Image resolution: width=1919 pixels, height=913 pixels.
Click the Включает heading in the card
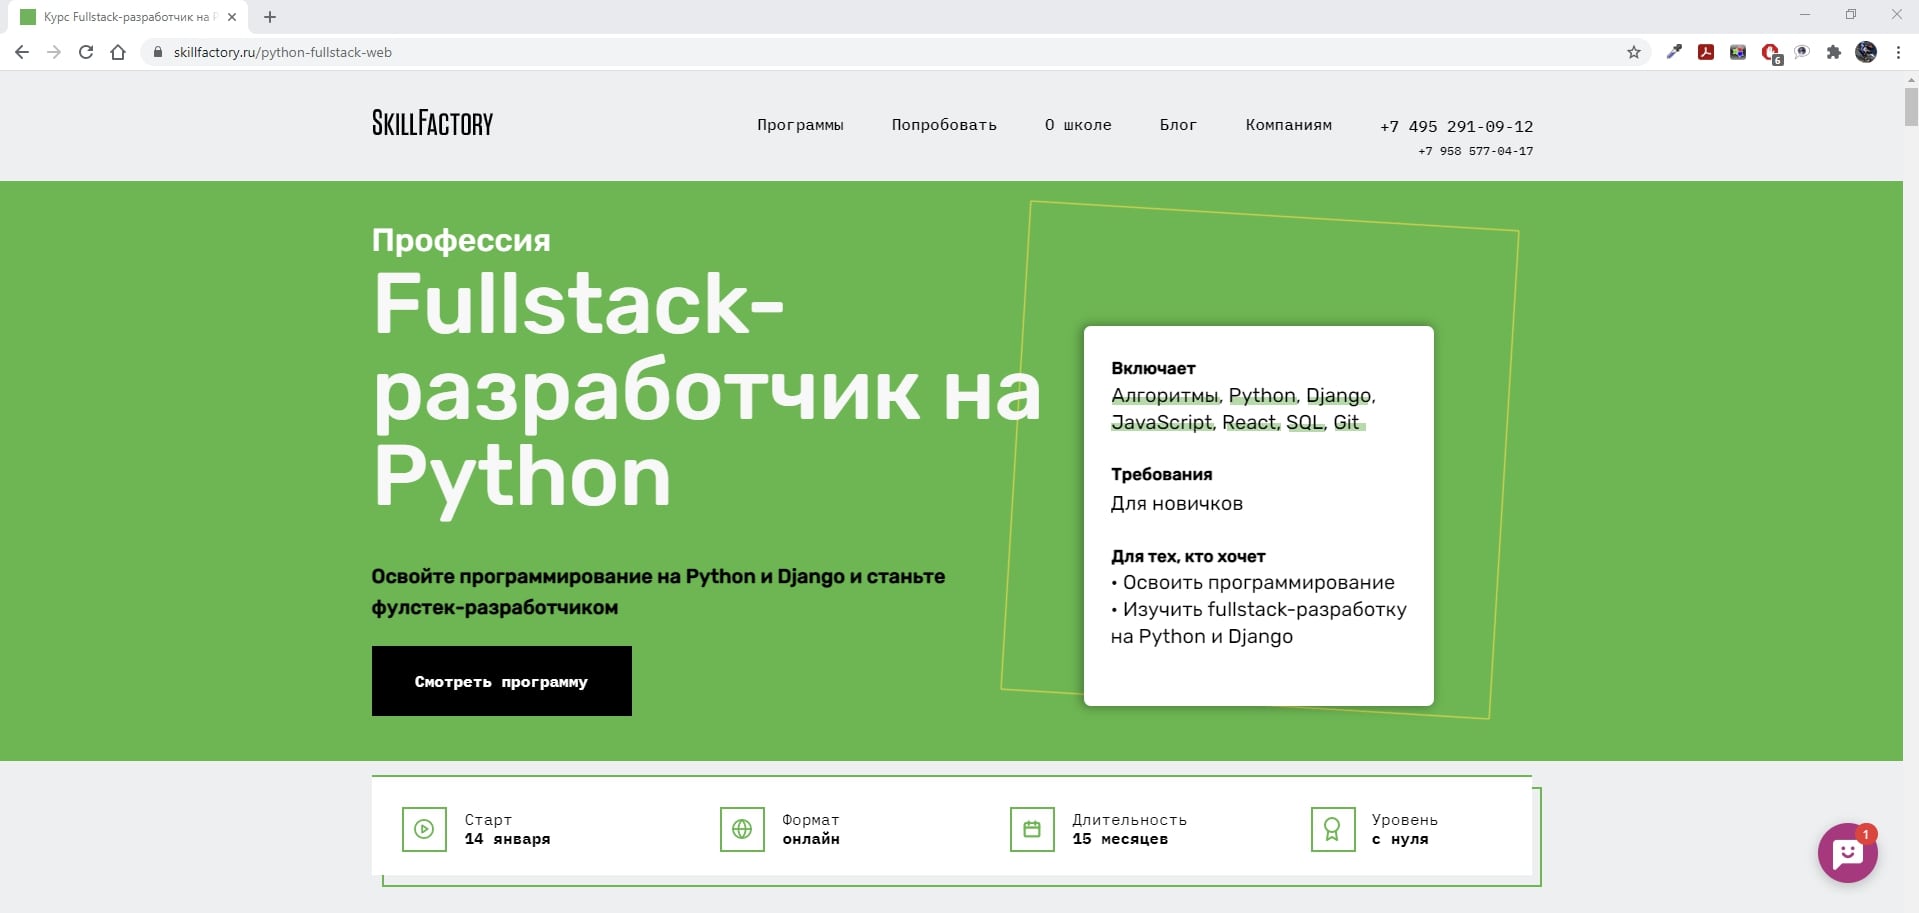pos(1153,368)
